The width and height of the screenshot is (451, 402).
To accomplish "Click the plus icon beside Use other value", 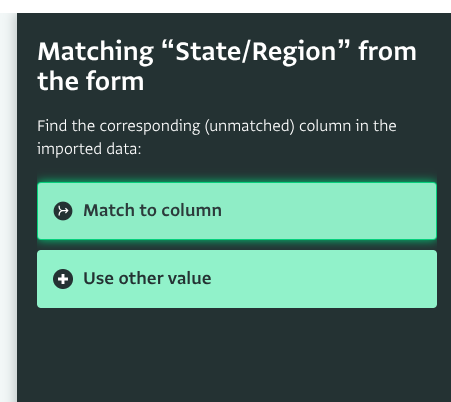I will tap(63, 279).
